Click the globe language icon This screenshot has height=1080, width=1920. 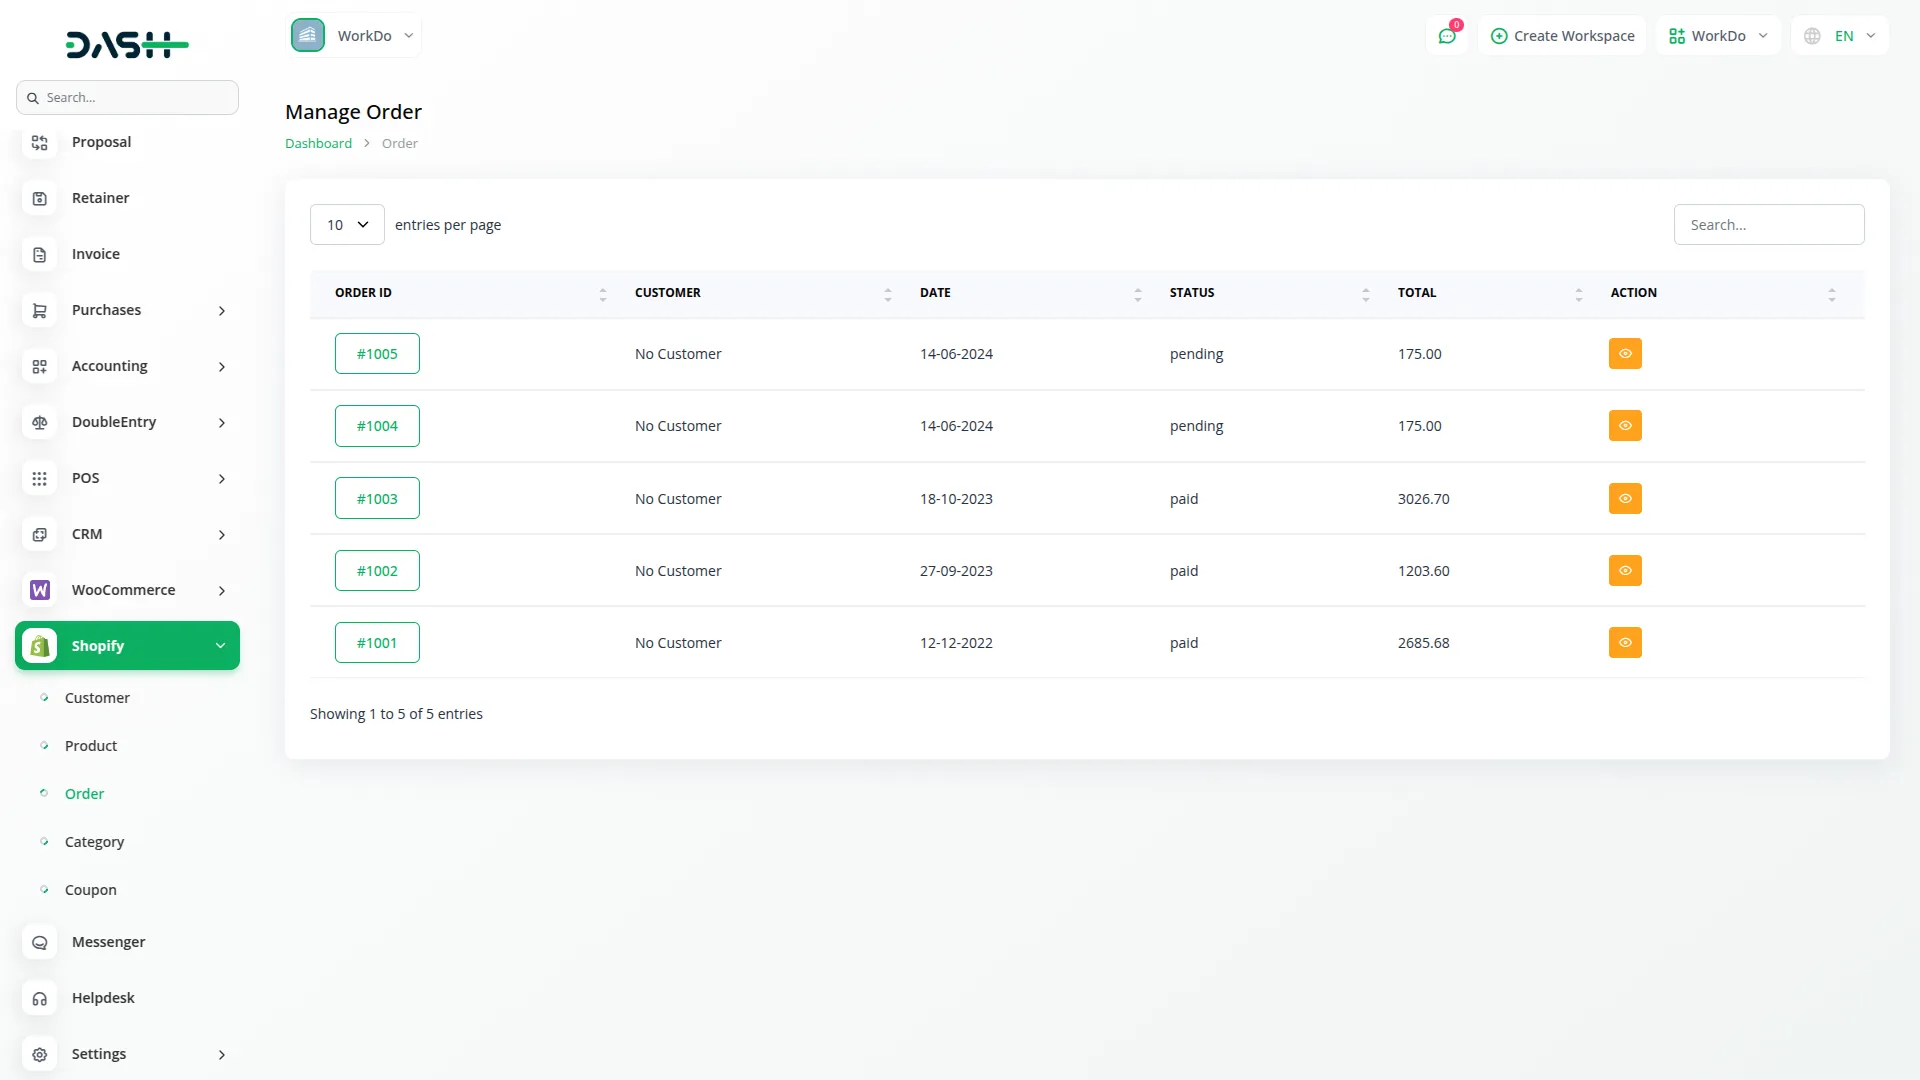pos(1812,35)
